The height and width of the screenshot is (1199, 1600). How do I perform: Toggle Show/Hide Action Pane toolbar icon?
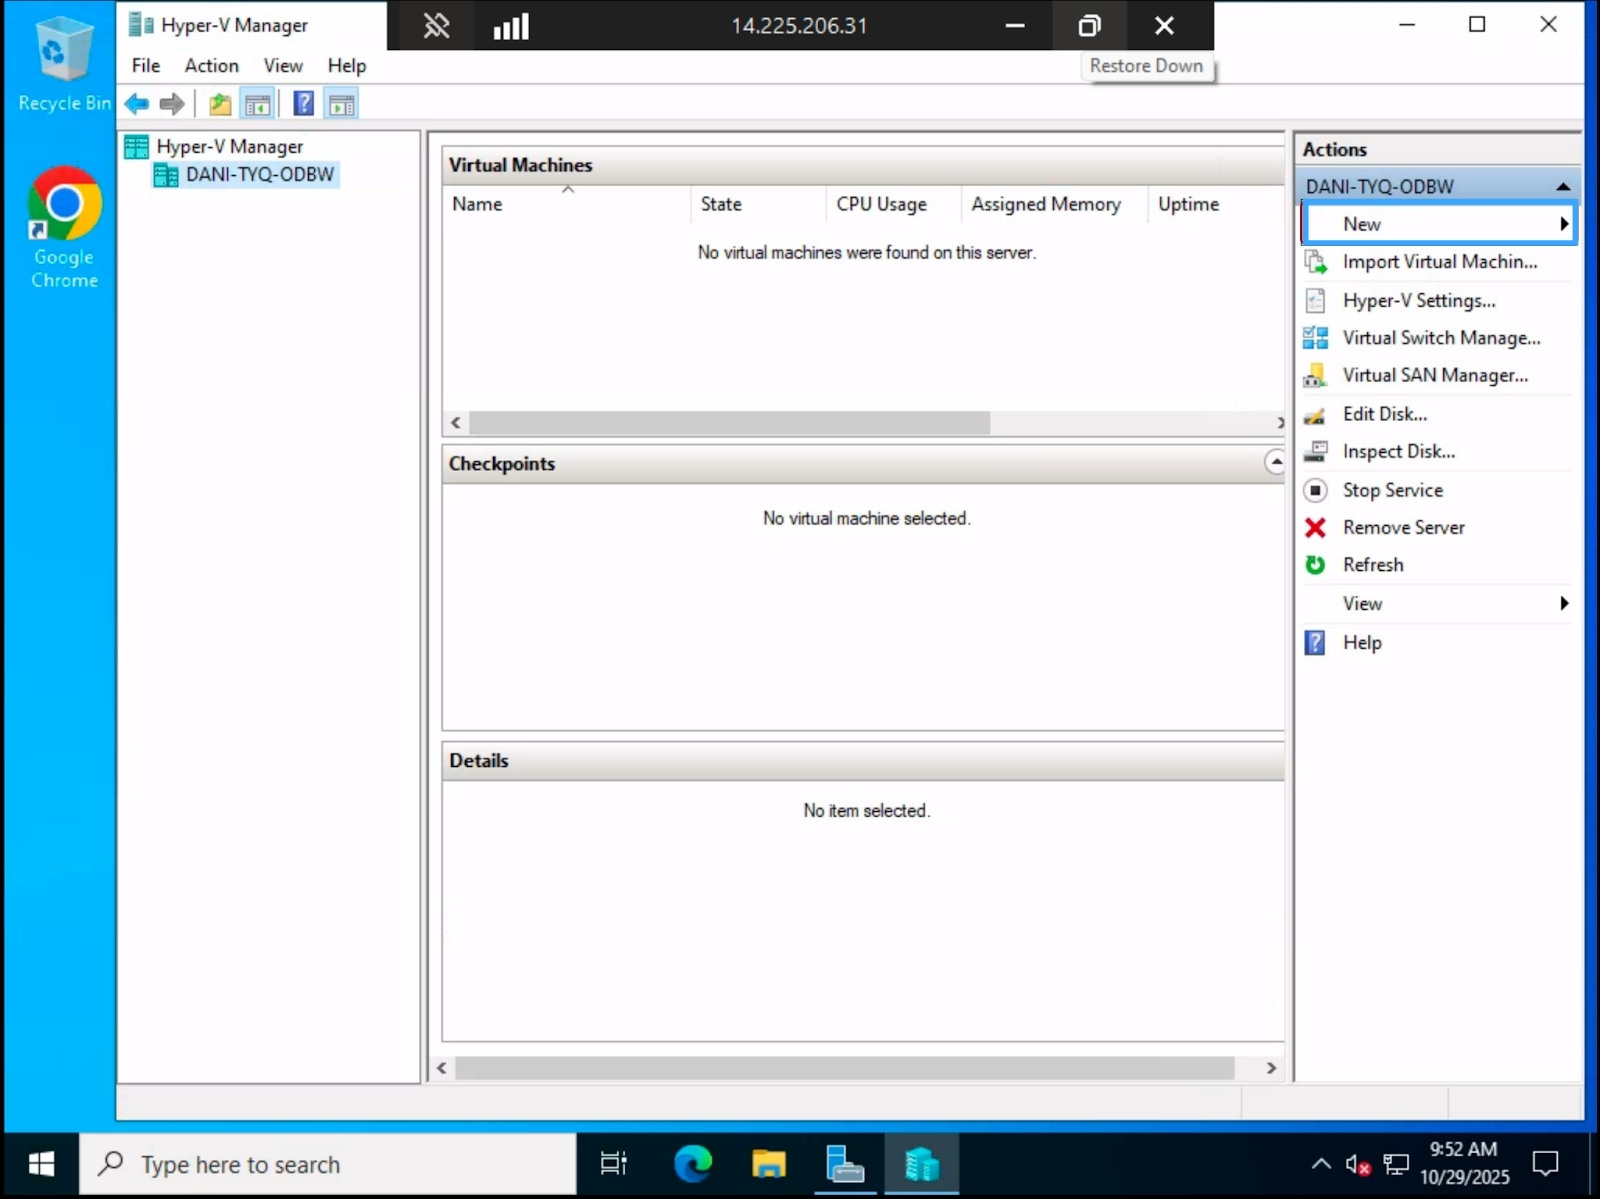pyautogui.click(x=342, y=104)
